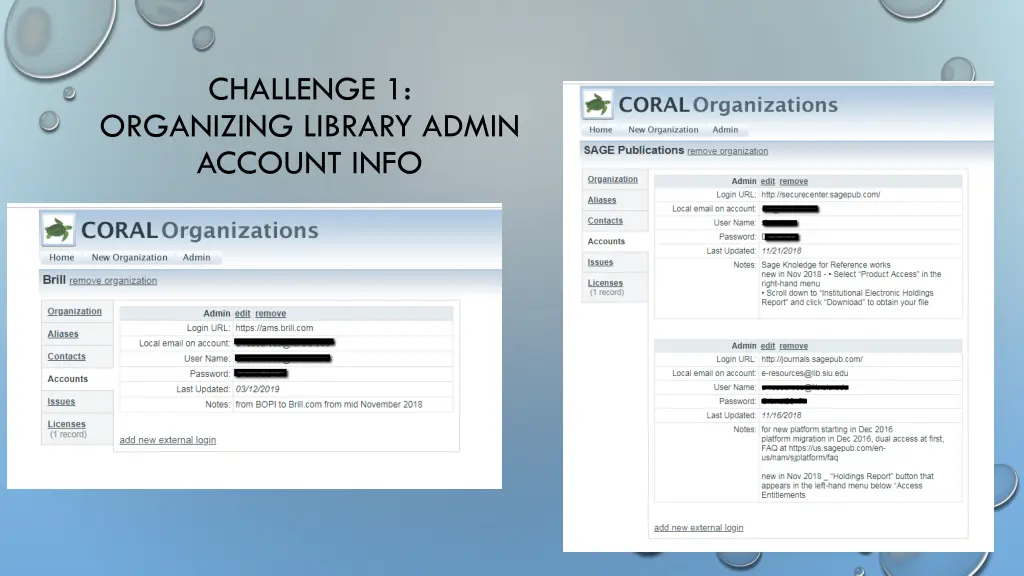The image size is (1024, 576).
Task: Click add new external login in Brill window
Action: [168, 440]
